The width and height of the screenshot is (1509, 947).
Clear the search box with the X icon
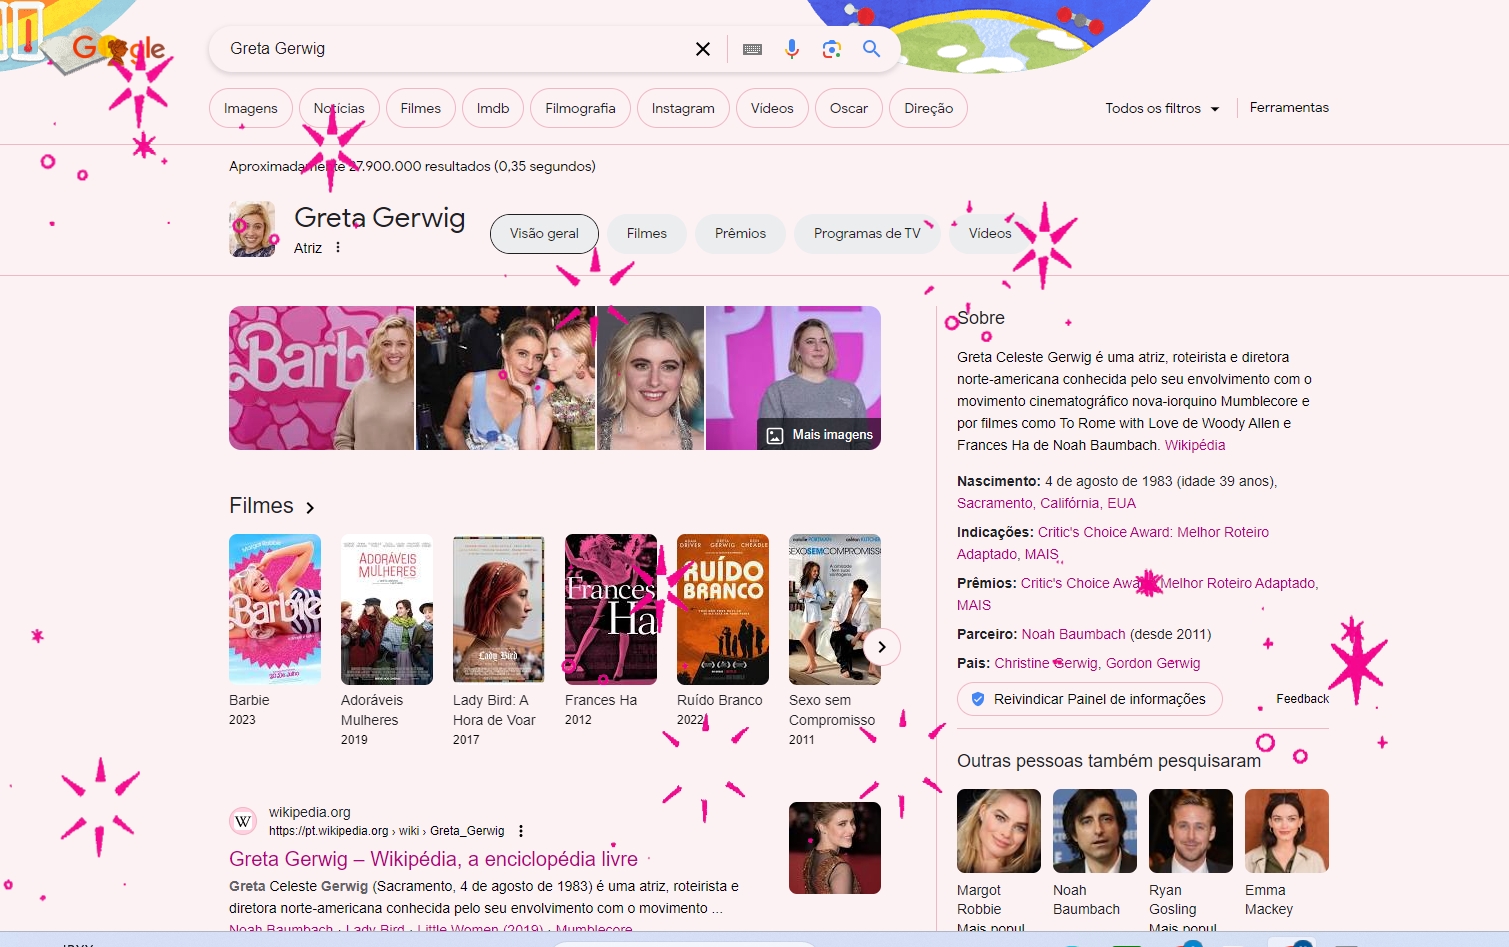point(703,49)
